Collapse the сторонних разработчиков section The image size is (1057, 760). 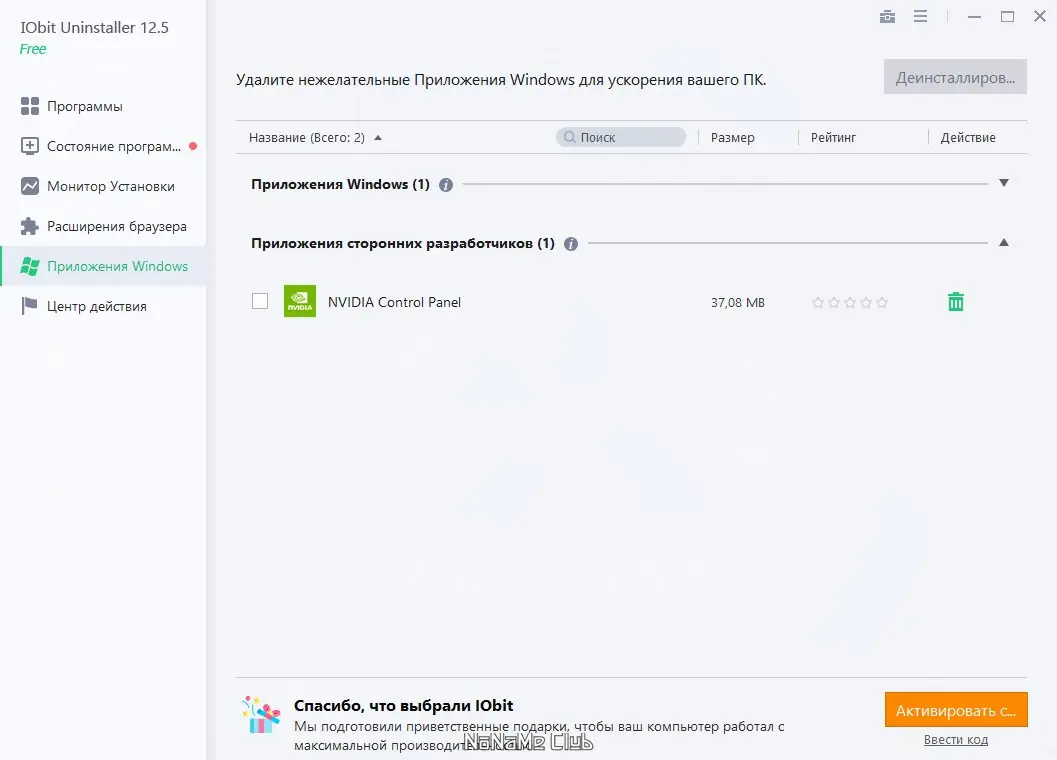pos(1004,242)
